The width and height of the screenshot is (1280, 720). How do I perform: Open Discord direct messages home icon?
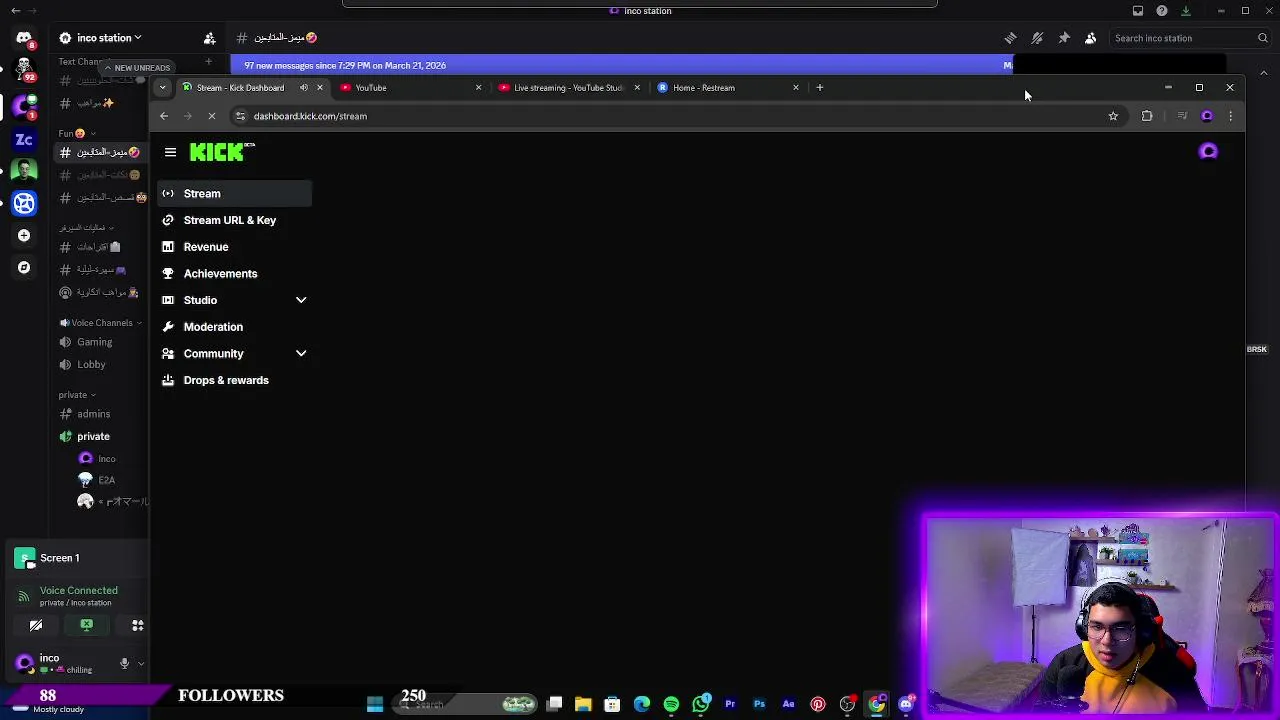point(24,38)
